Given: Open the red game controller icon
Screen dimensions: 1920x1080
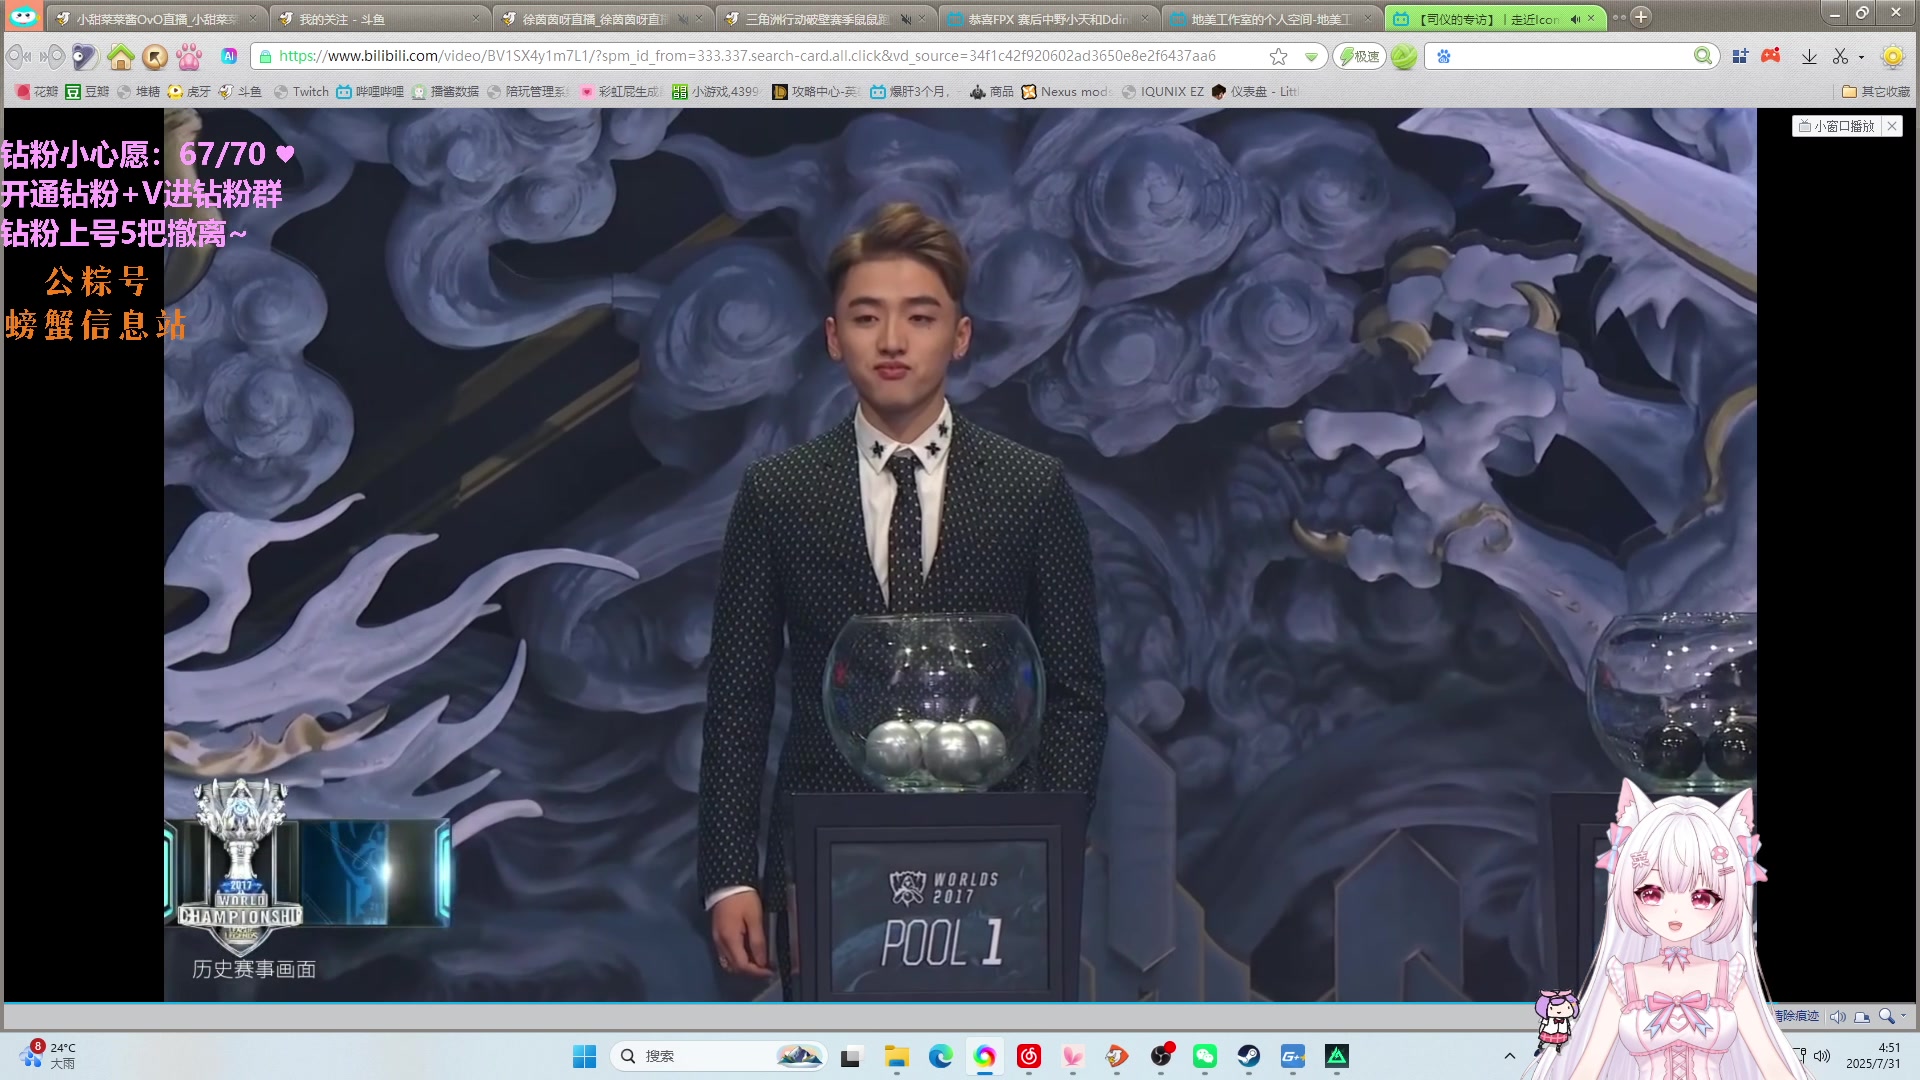Looking at the screenshot, I should [x=1771, y=56].
